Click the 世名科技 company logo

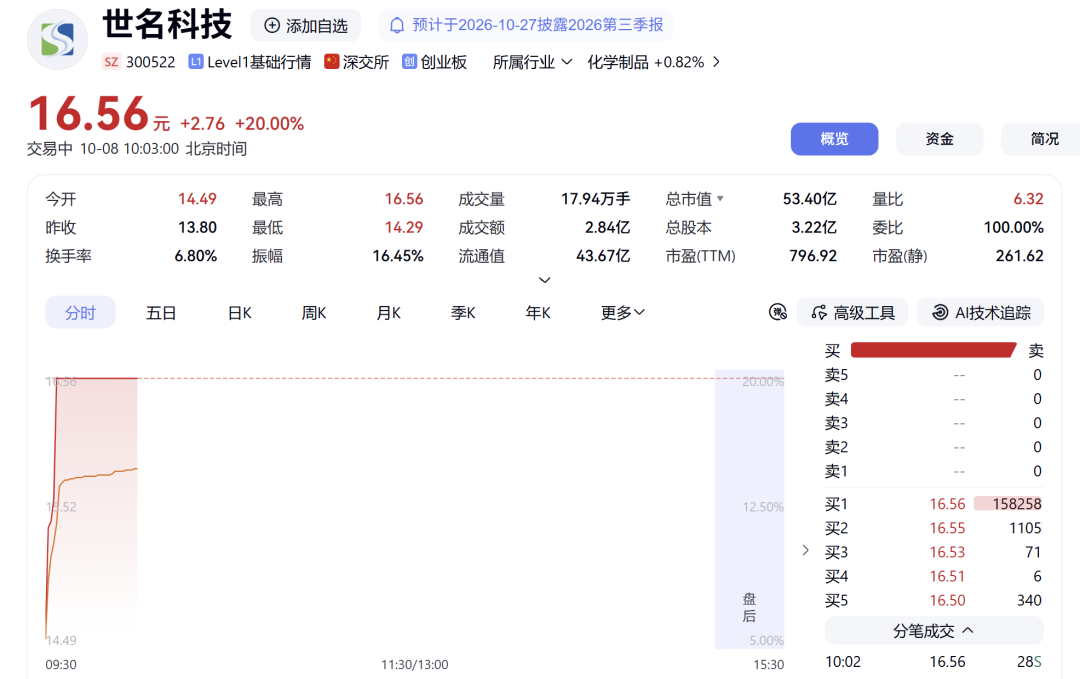[x=57, y=39]
